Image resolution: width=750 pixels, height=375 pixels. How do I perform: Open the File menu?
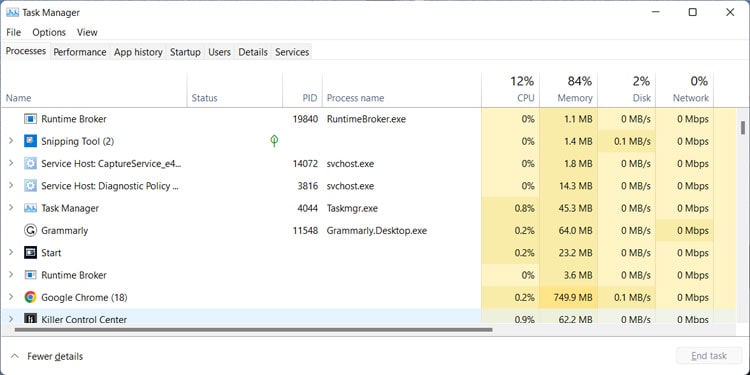pos(13,33)
